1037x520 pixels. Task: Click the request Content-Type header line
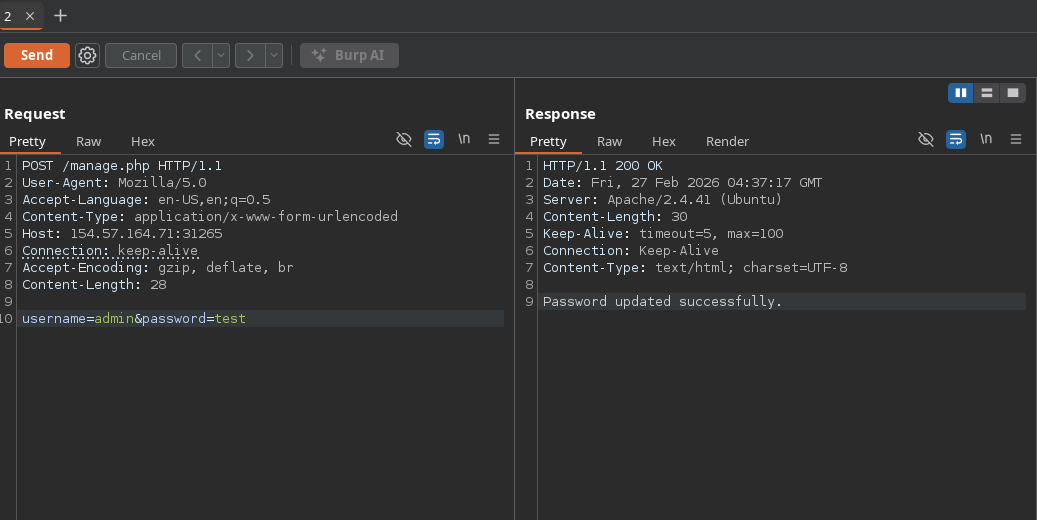coord(210,216)
